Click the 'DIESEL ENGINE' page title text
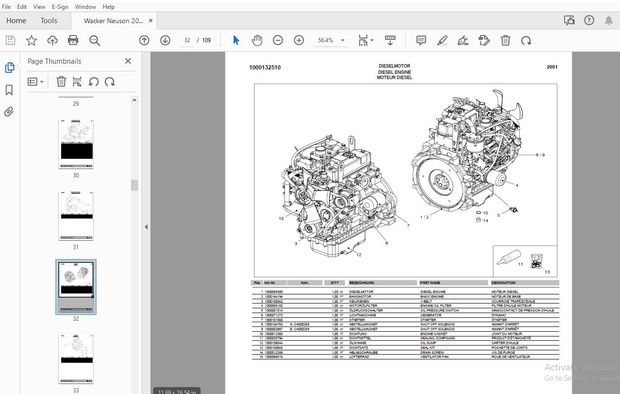 tap(394, 72)
